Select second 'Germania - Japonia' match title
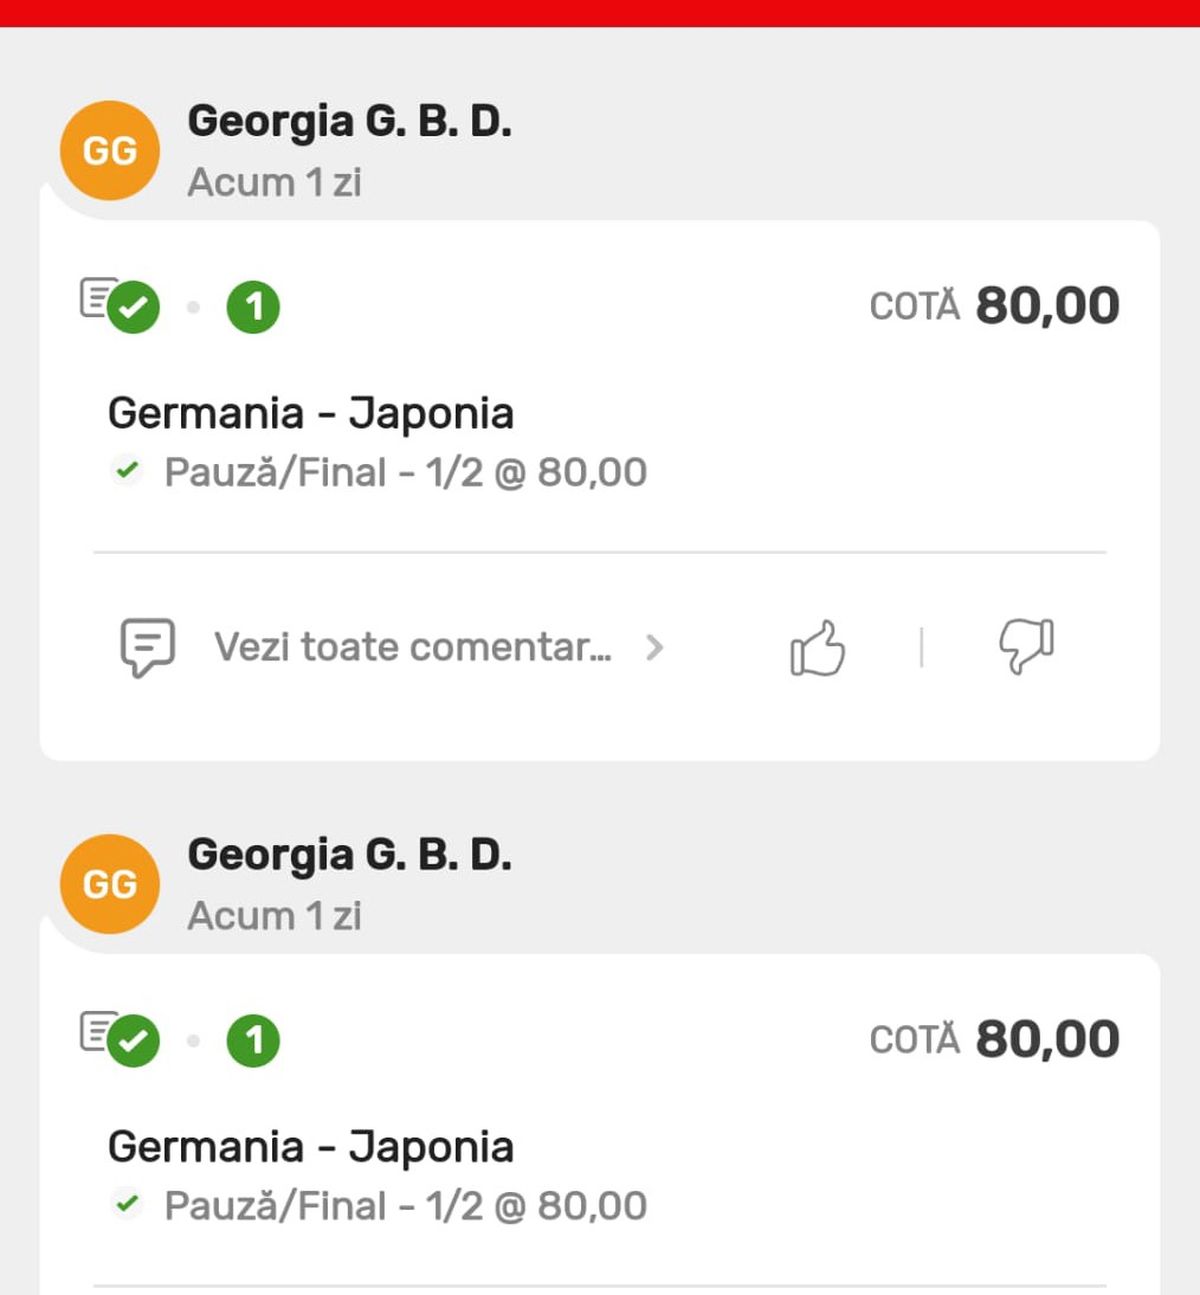This screenshot has width=1200, height=1295. point(311,1148)
